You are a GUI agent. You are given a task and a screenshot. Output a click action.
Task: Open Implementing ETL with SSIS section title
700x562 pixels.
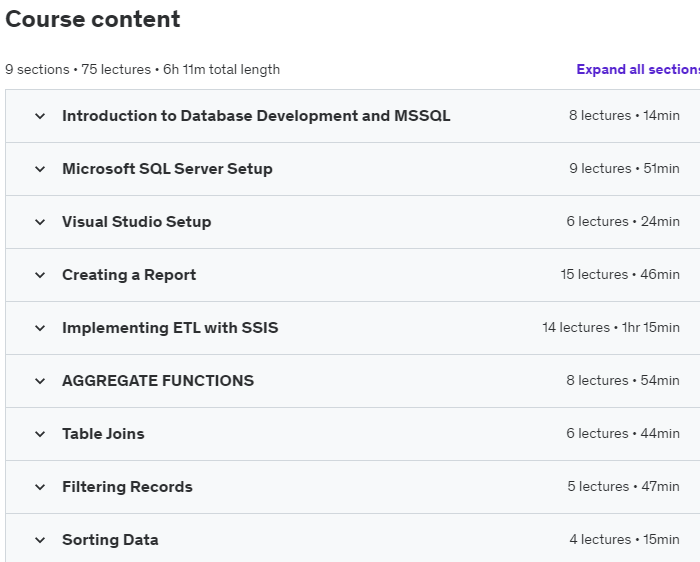(170, 328)
